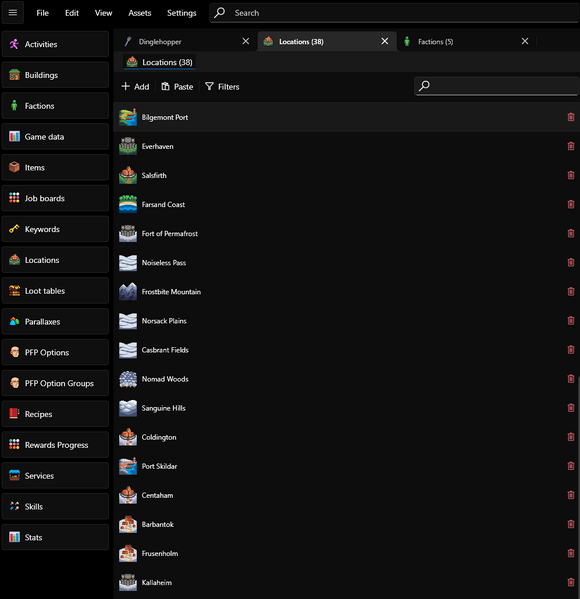Close the Locations (38) tab
Viewport: 580px width, 599px height.
385,41
